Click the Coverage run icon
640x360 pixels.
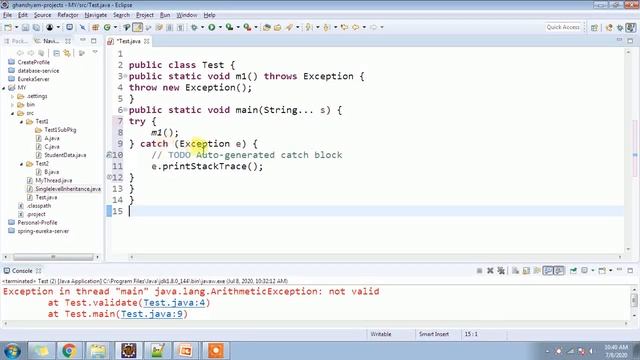click(x=229, y=27)
